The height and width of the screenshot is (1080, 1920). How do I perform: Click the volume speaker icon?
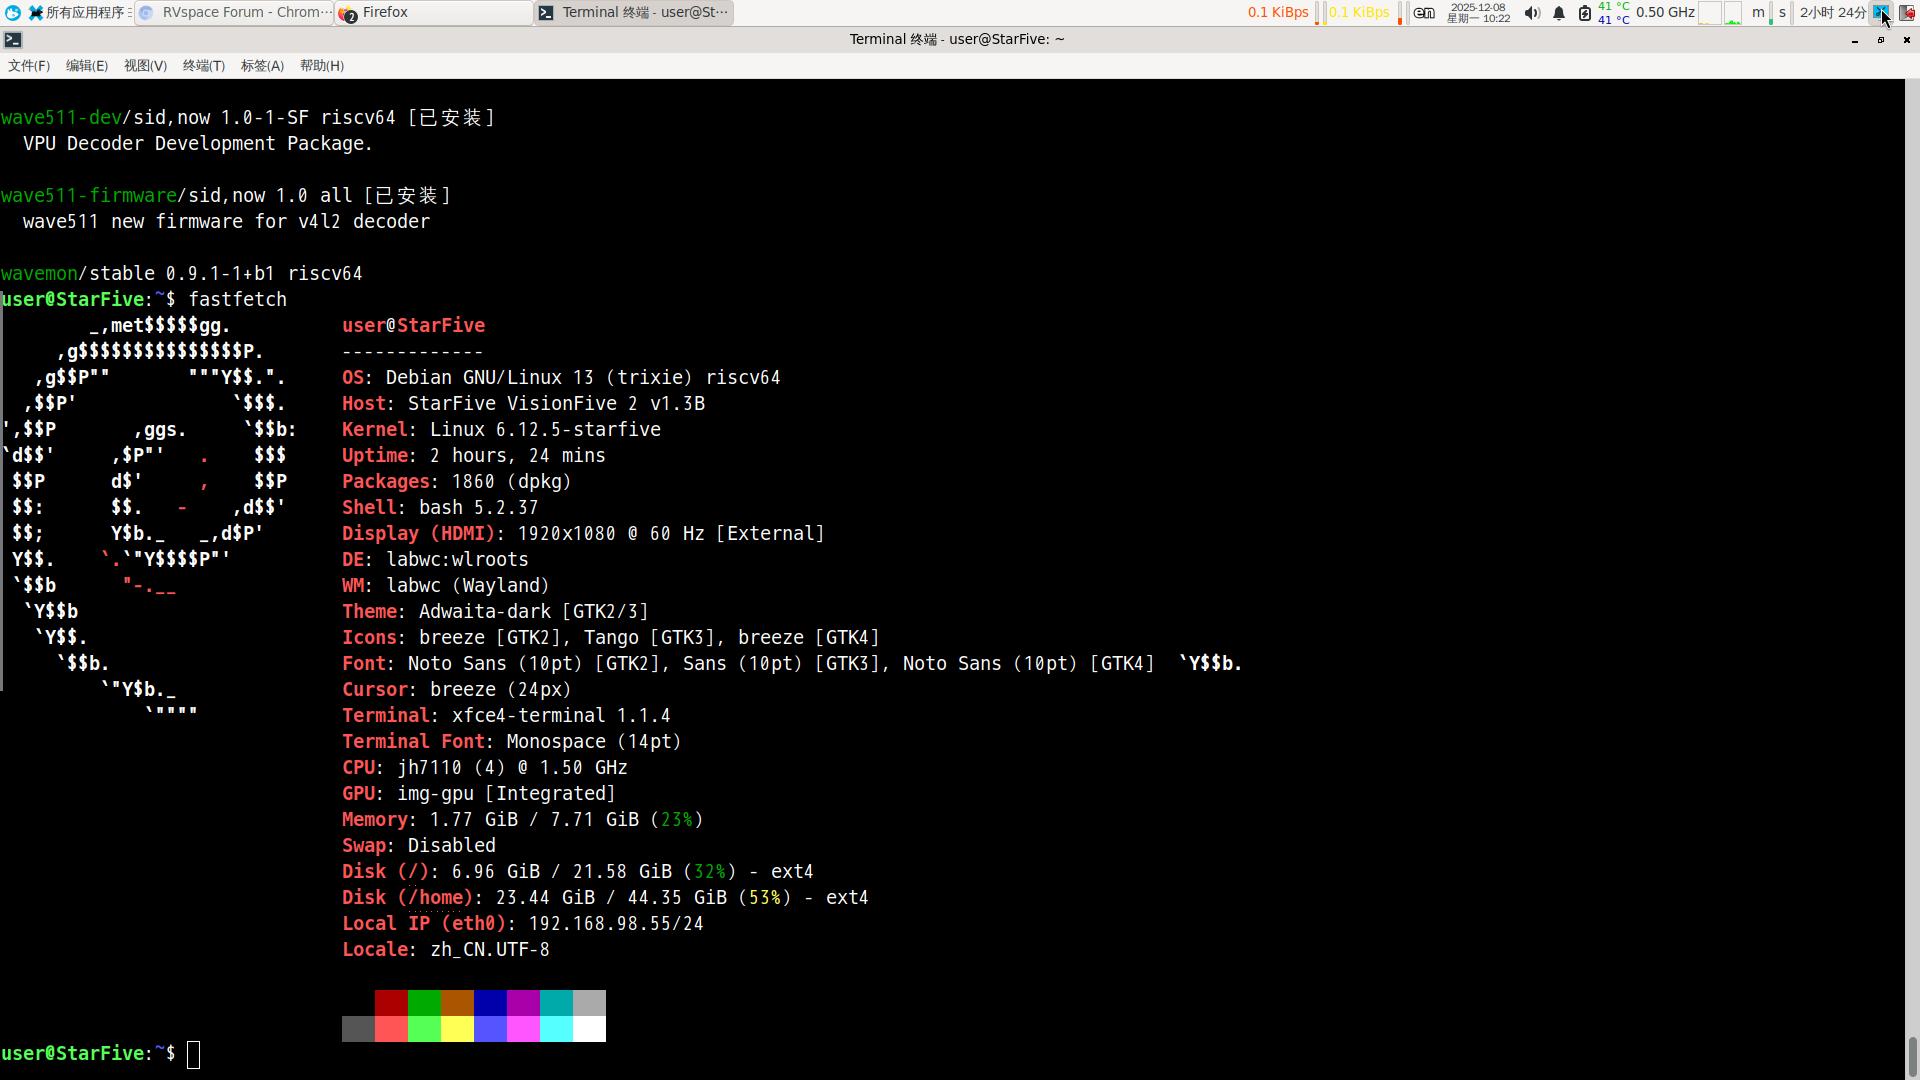pyautogui.click(x=1531, y=13)
